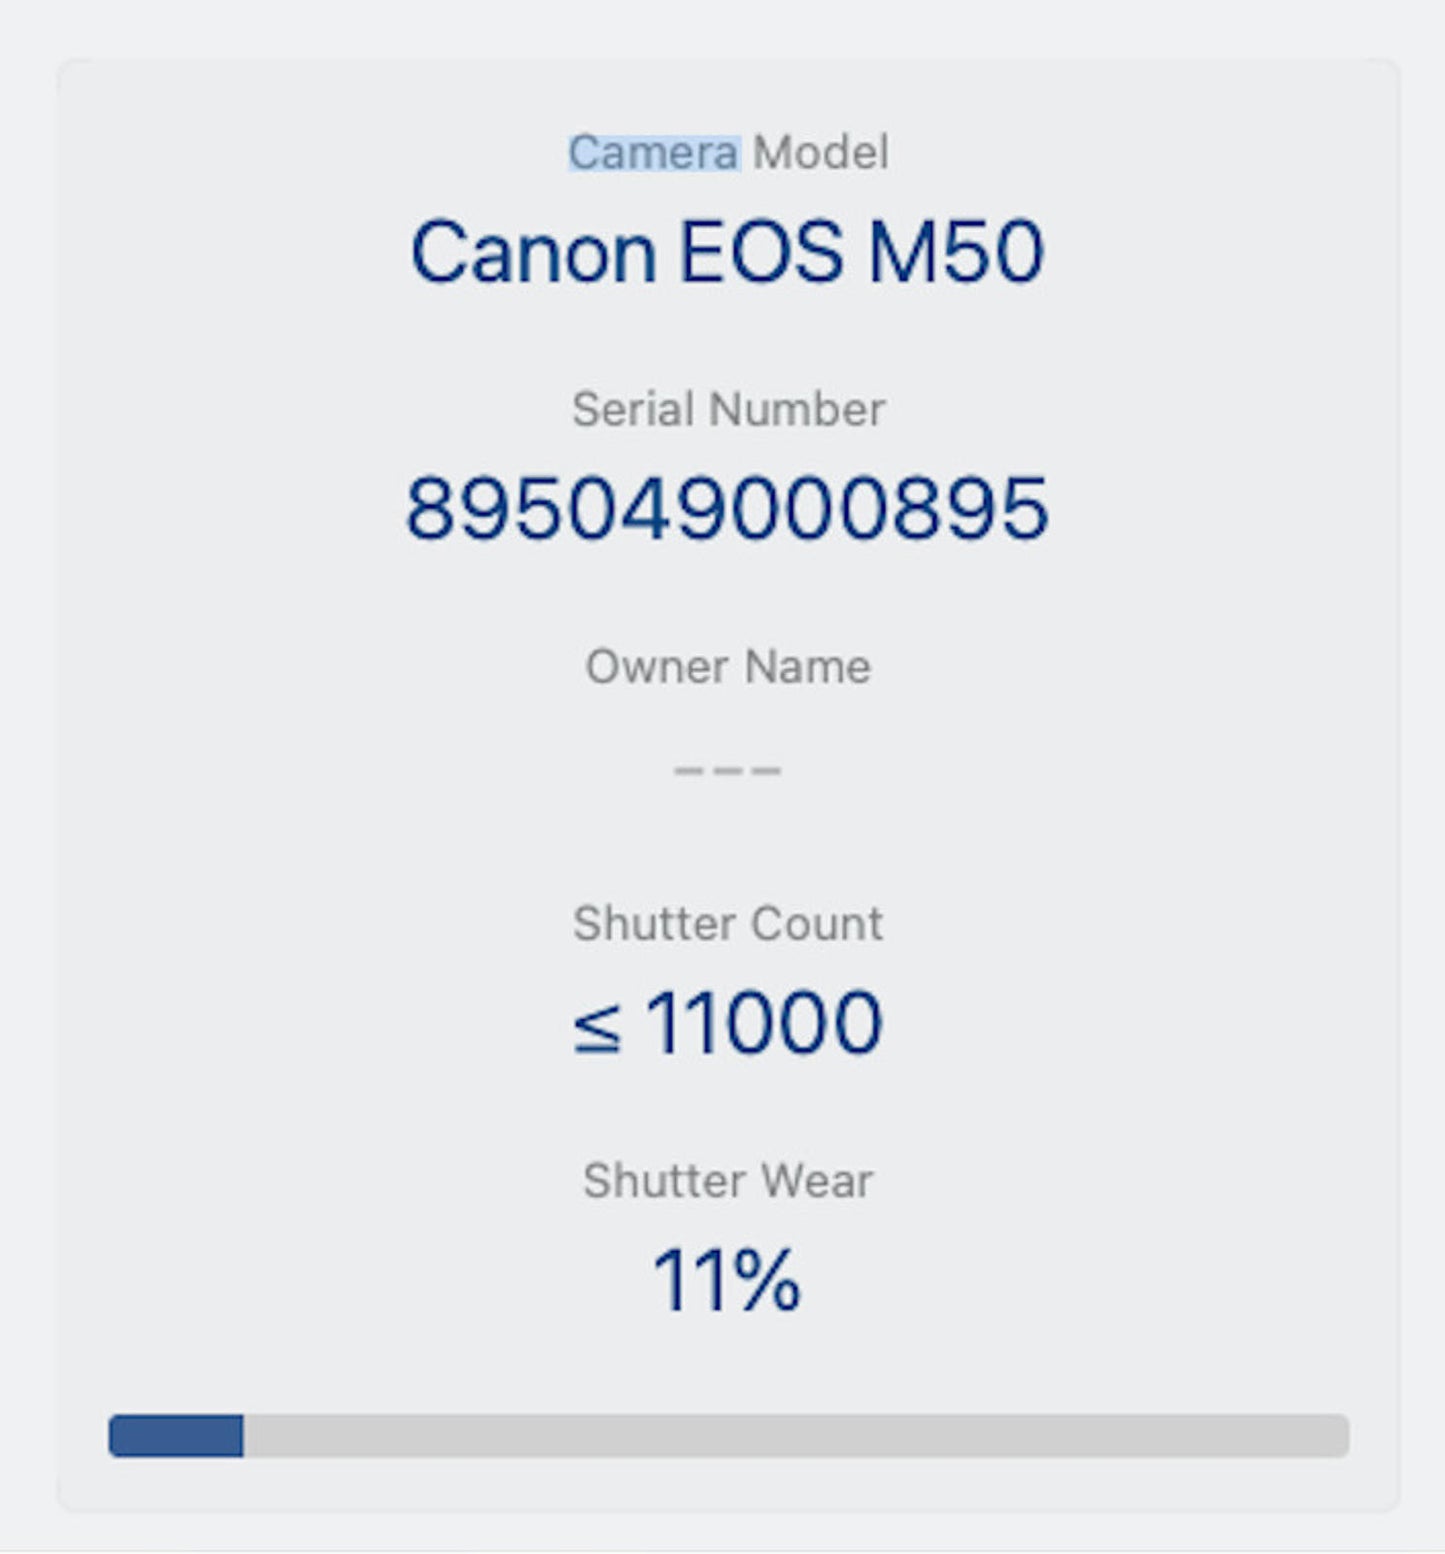Click the word Count in Shutter Count
This screenshot has height=1554, width=1445.
click(817, 923)
